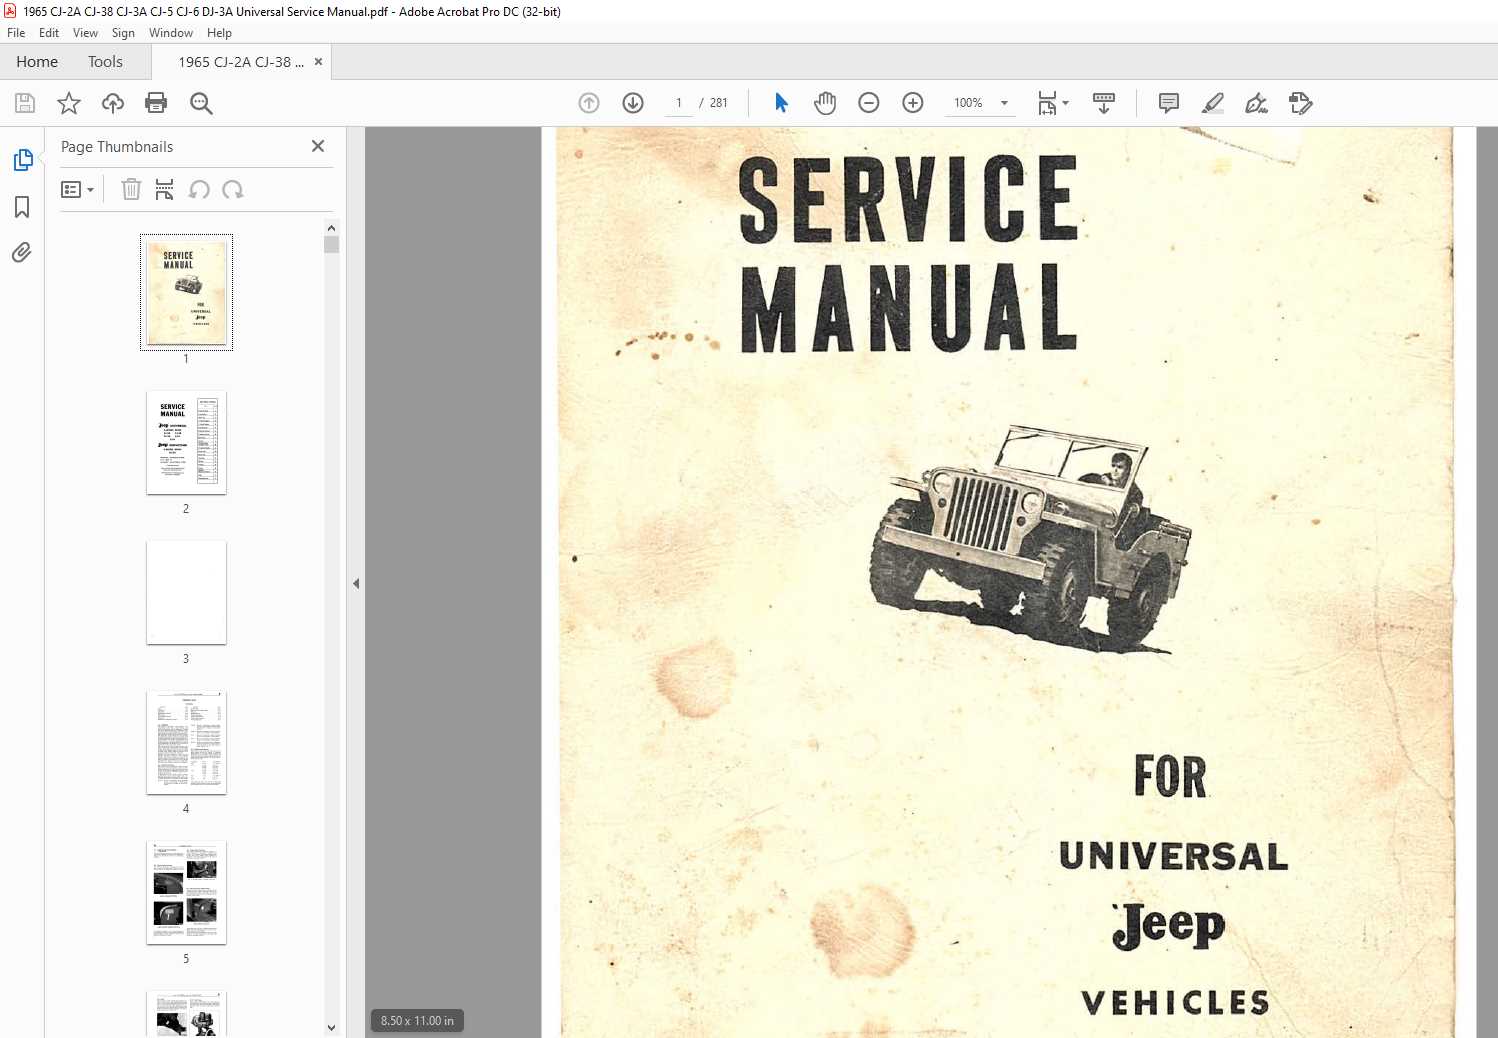Open the View menu
The width and height of the screenshot is (1498, 1038).
point(85,33)
